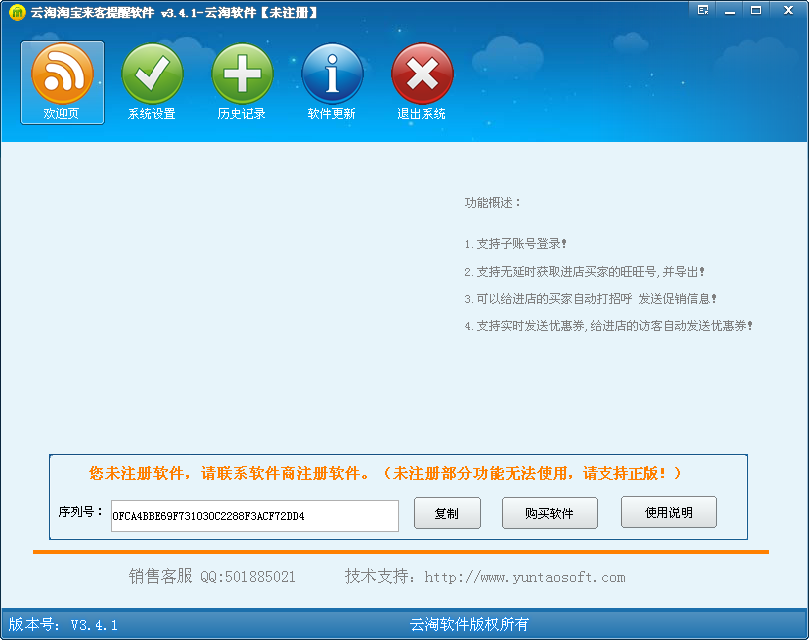The image size is (809, 640).
Task: Open the 使用说明 usage instructions
Action: pyautogui.click(x=667, y=513)
